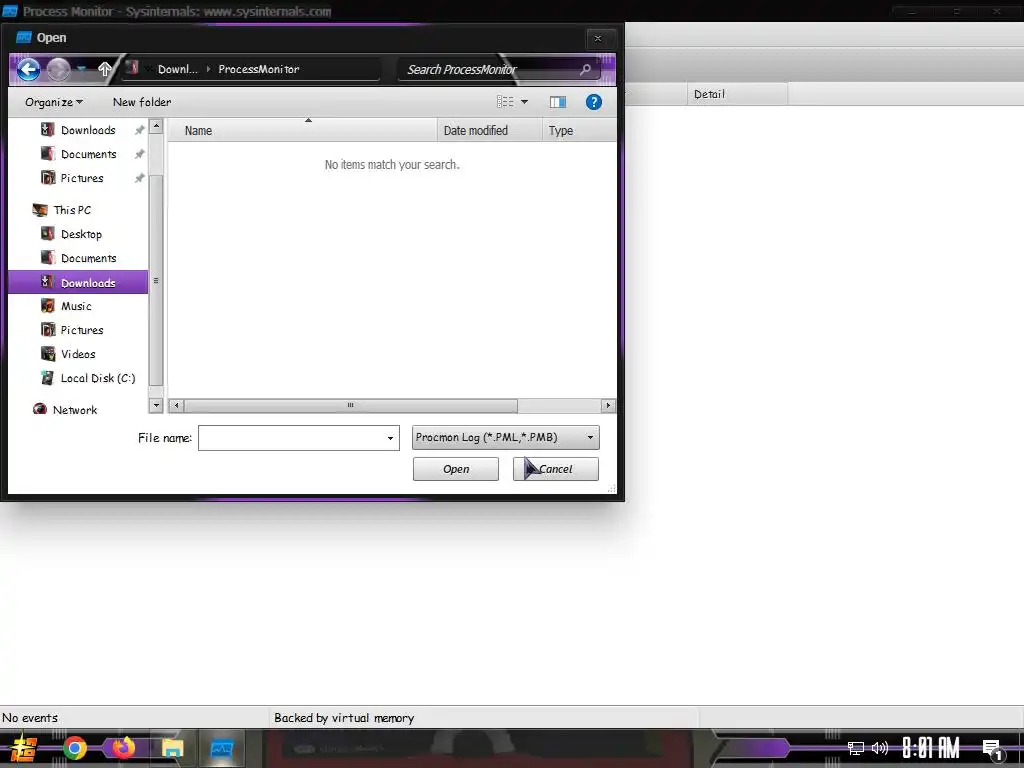Select pinned Pictures in quick access
This screenshot has width=1024, height=768.
click(82, 178)
